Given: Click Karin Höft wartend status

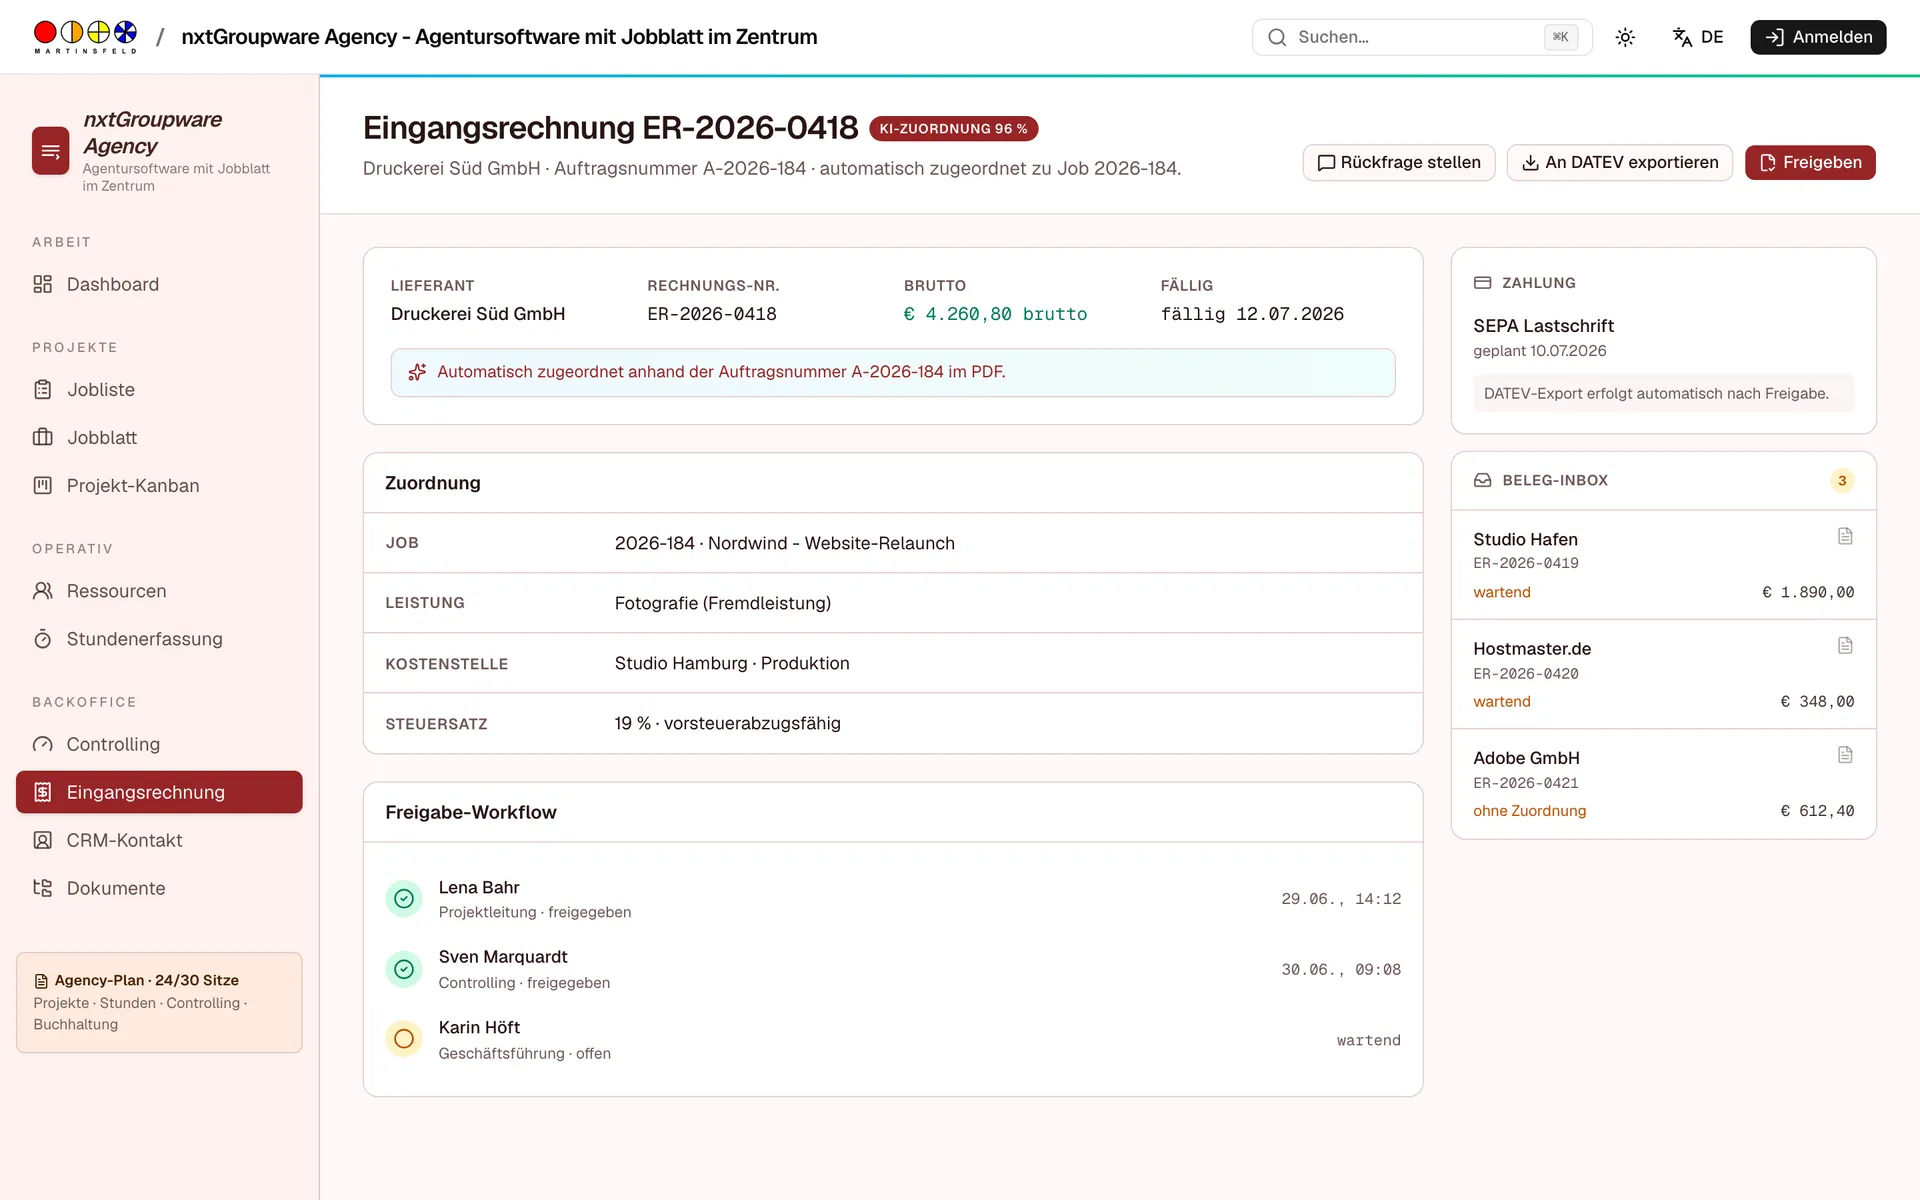Looking at the screenshot, I should pyautogui.click(x=1369, y=1041).
